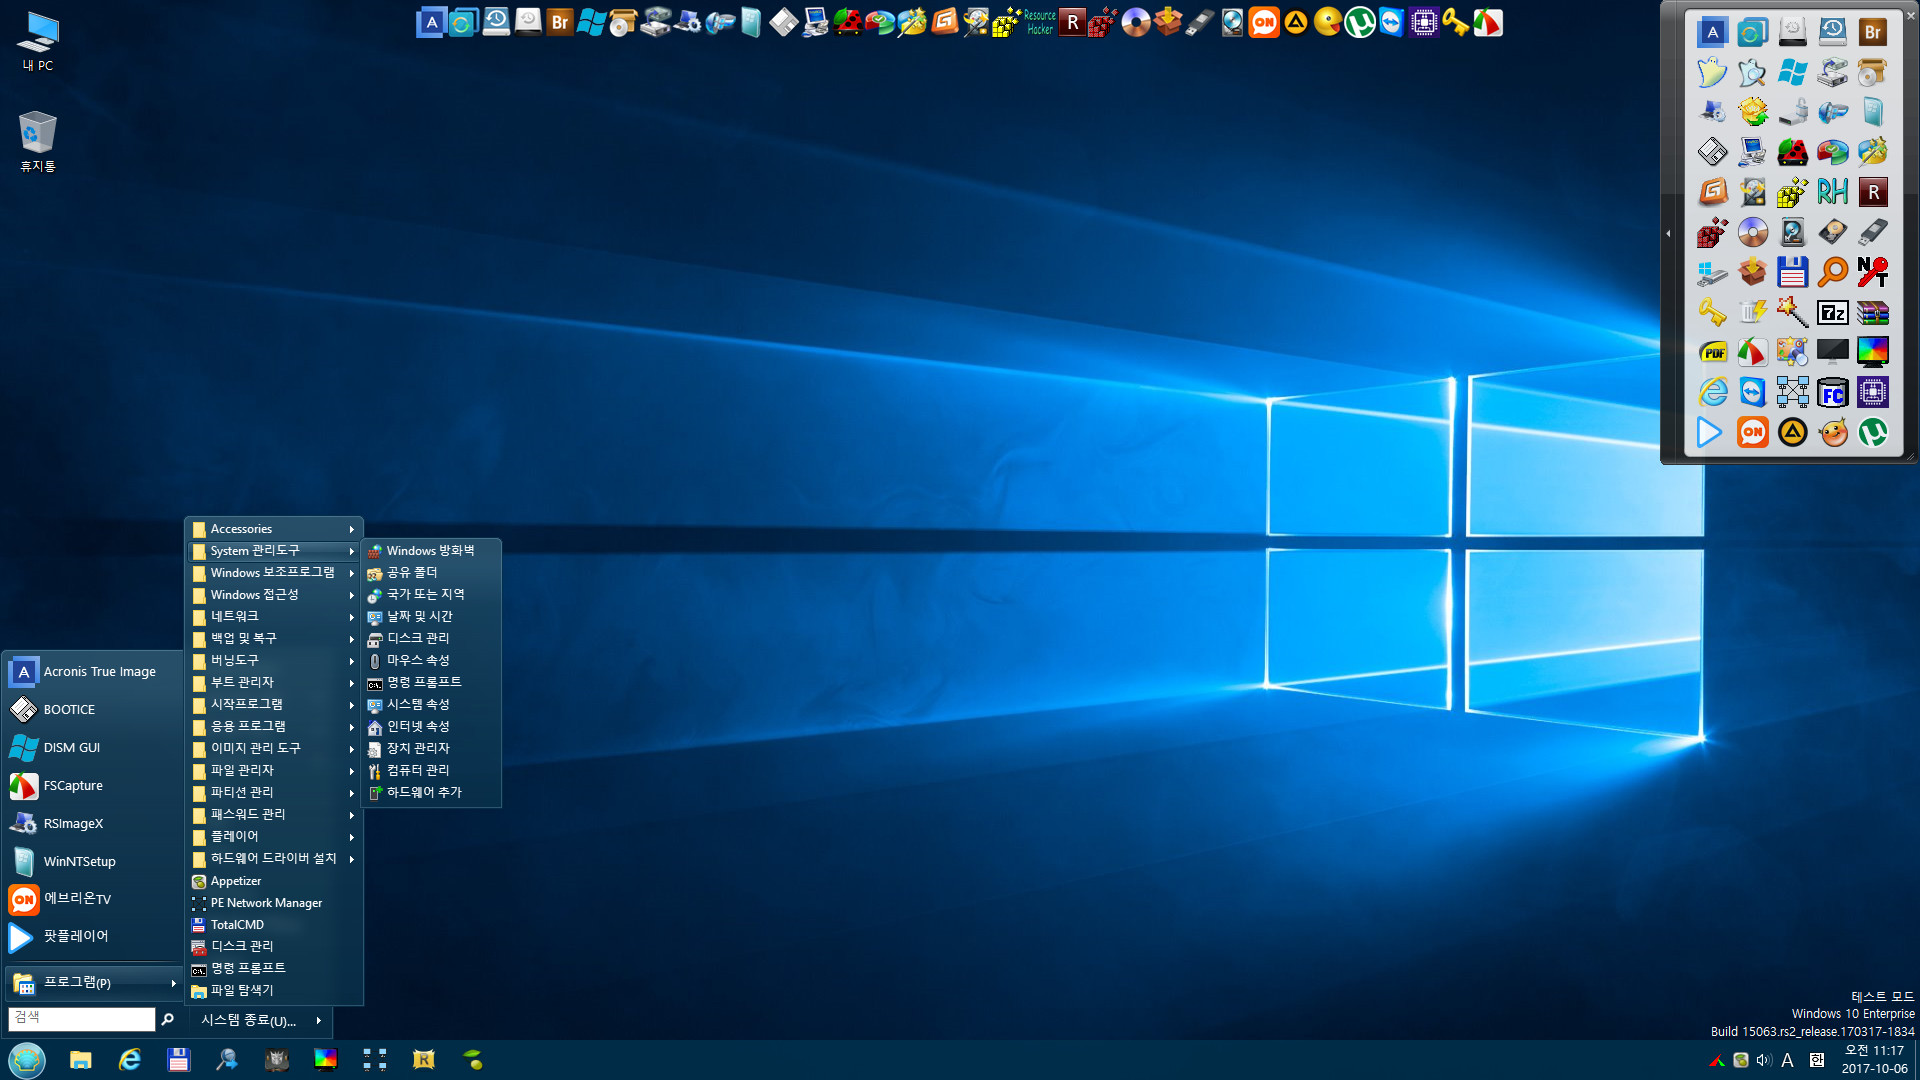The width and height of the screenshot is (1920, 1080).
Task: Open Appetizer from programs list
Action: click(274, 881)
